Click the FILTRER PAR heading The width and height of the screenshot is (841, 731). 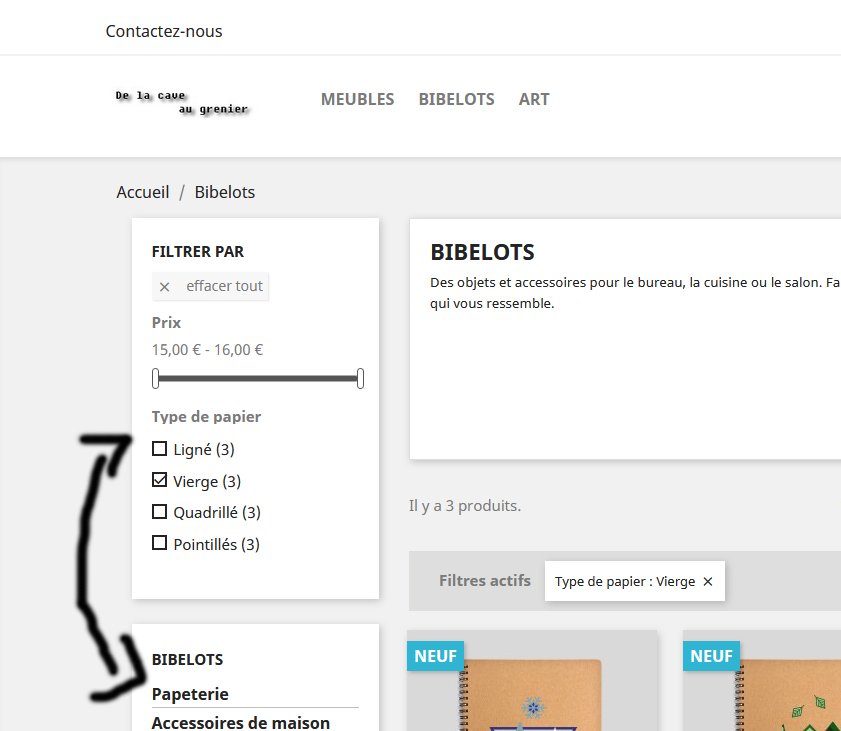point(198,252)
